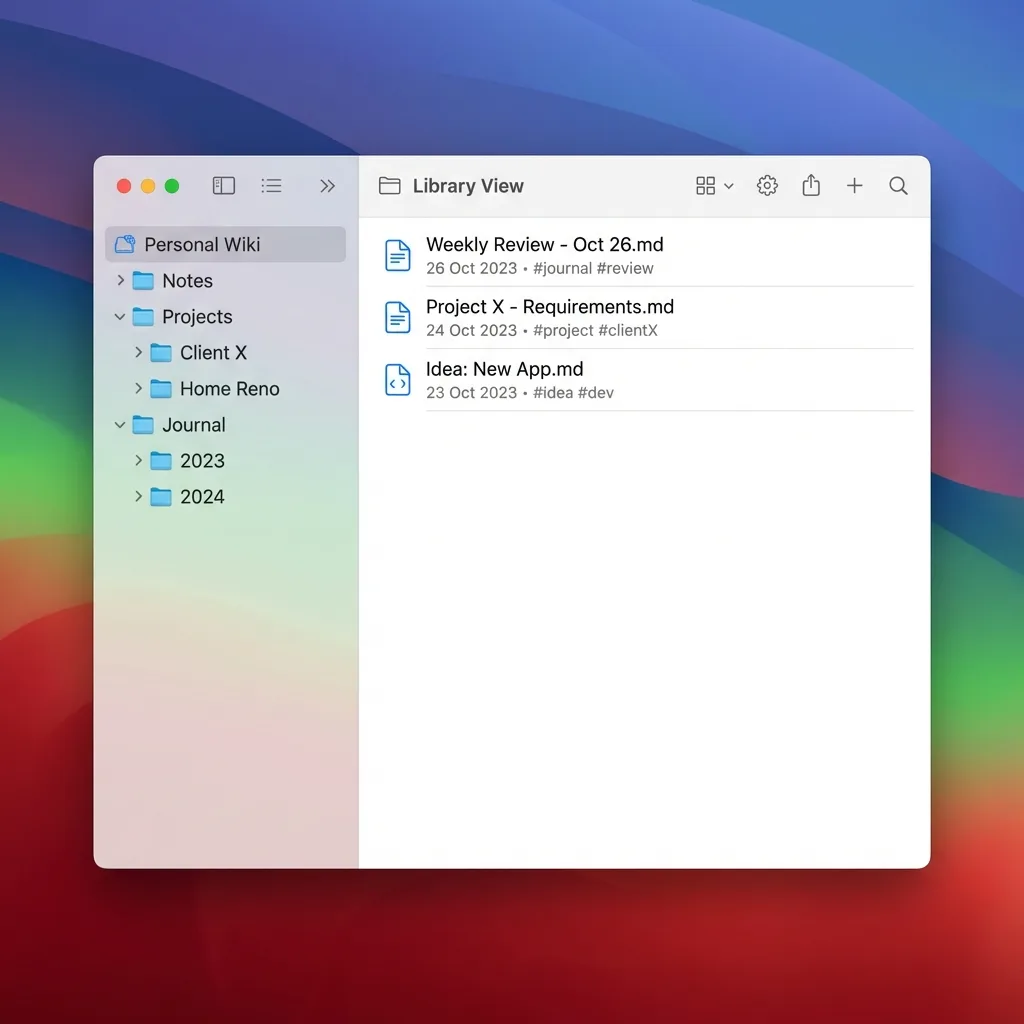This screenshot has height=1024, width=1024.
Task: Open settings with the gear icon
Action: (x=767, y=186)
